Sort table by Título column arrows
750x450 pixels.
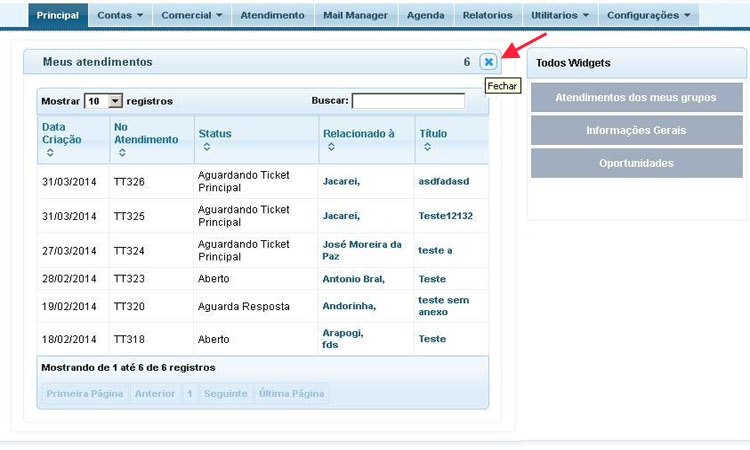pyautogui.click(x=426, y=147)
